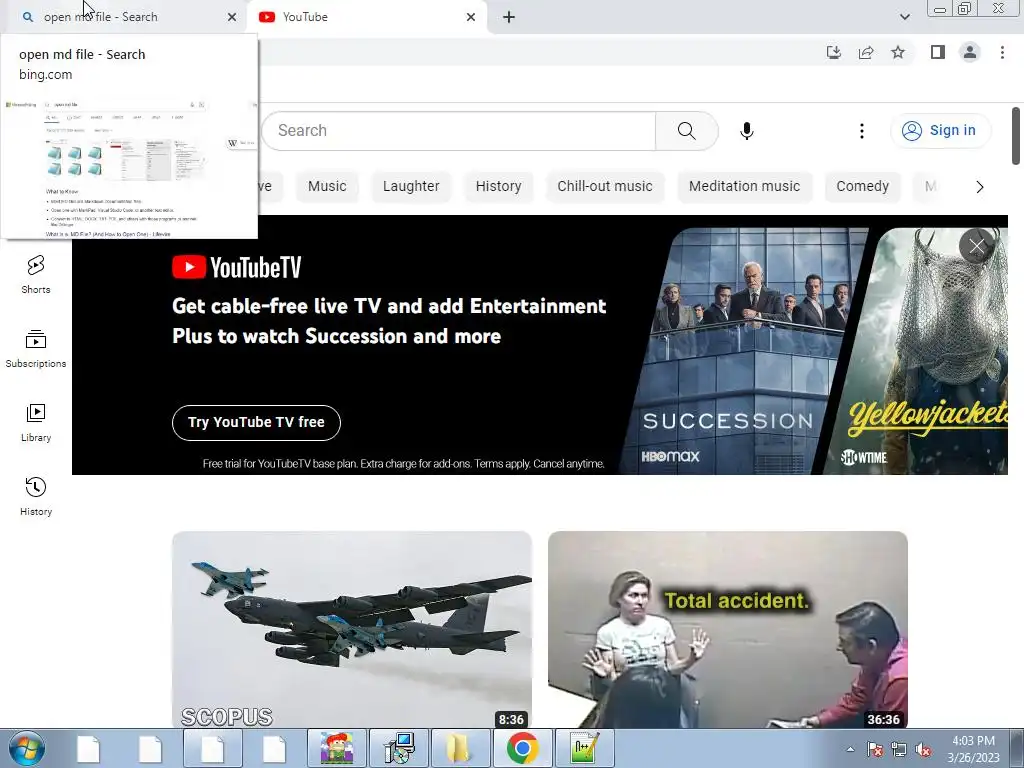1024x768 pixels.
Task: Click the page vertical scrollbar
Action: click(x=1016, y=136)
